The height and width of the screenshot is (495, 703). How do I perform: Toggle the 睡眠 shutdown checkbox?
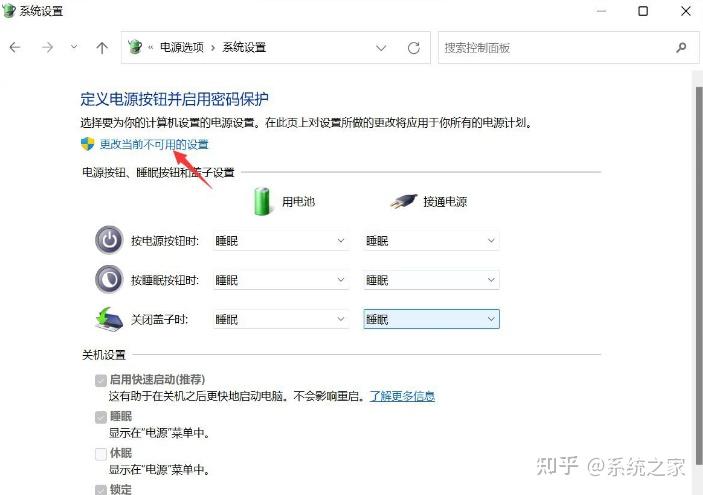pyautogui.click(x=101, y=417)
